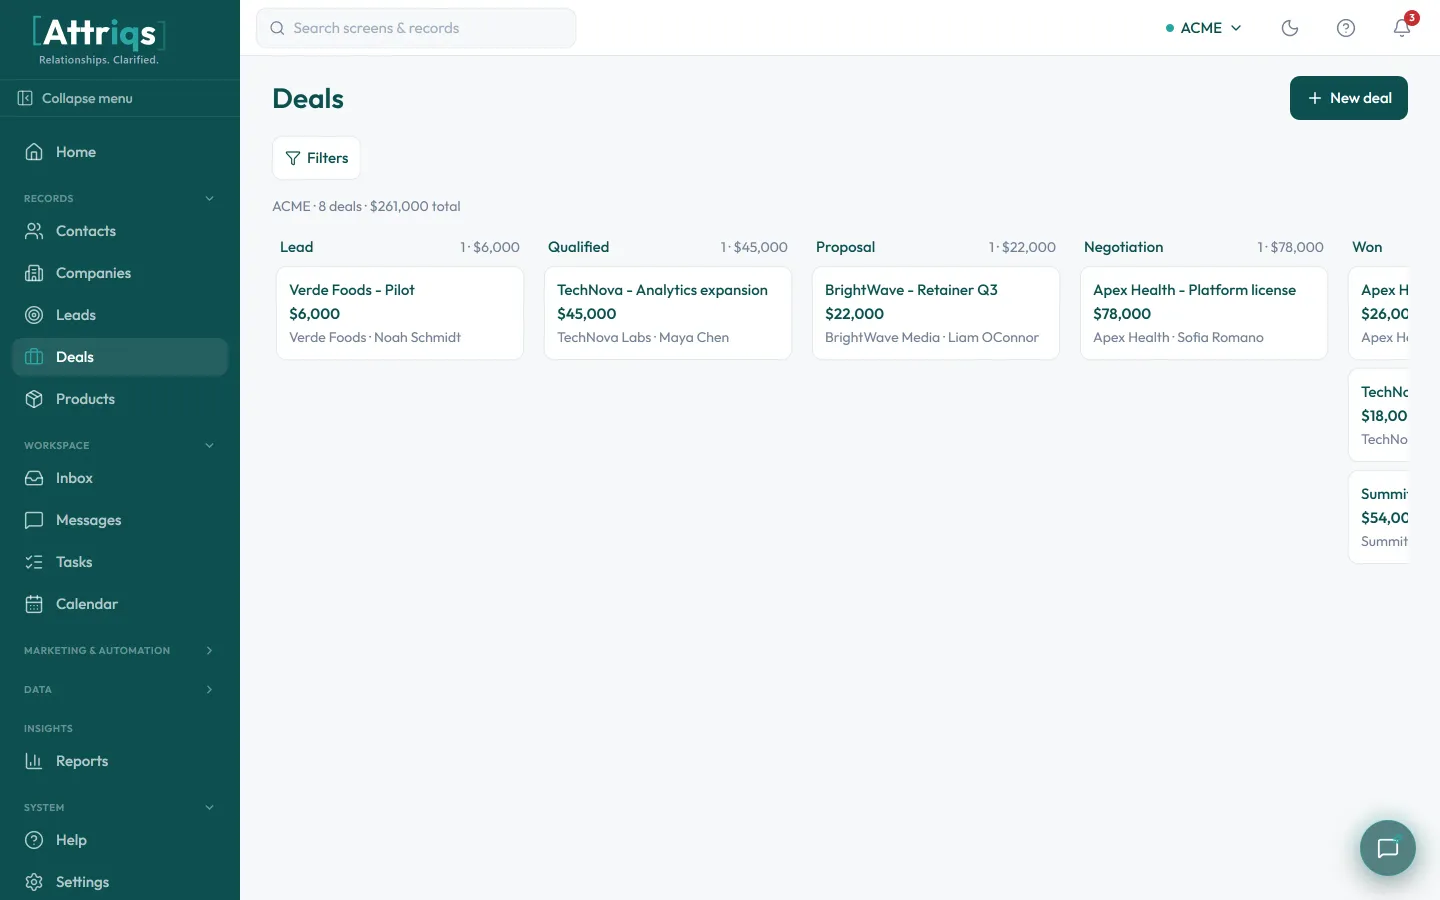Click the Help question mark icon in sidebar

34,840
